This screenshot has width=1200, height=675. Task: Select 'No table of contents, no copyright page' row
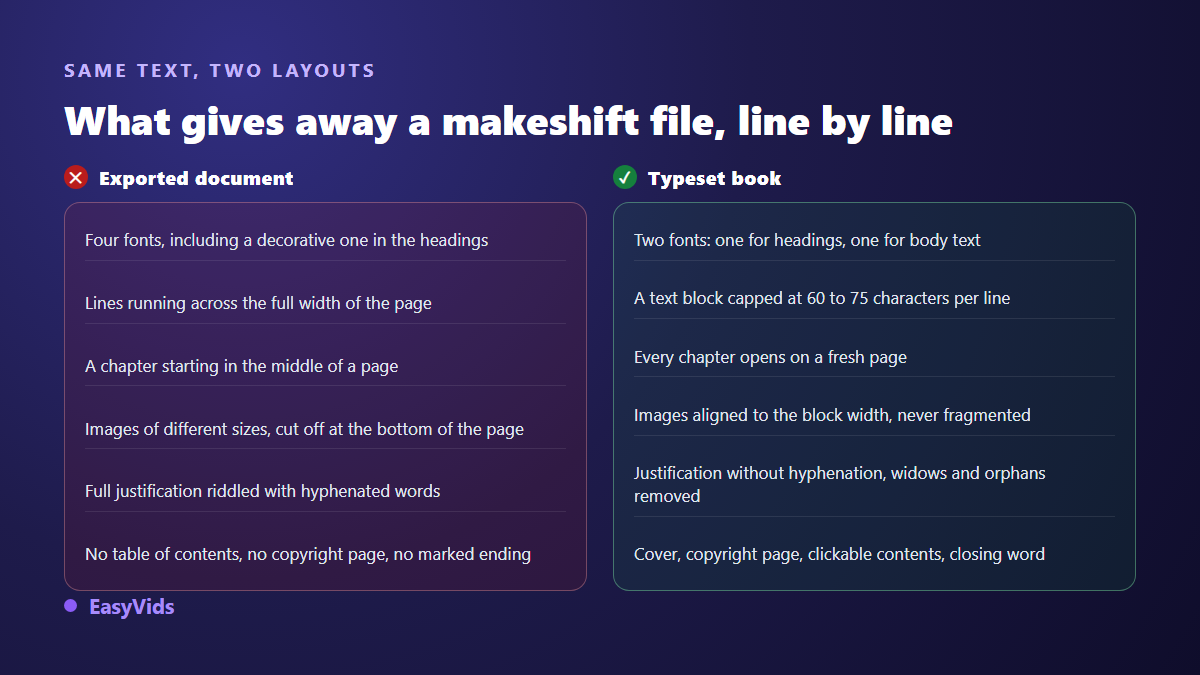325,554
